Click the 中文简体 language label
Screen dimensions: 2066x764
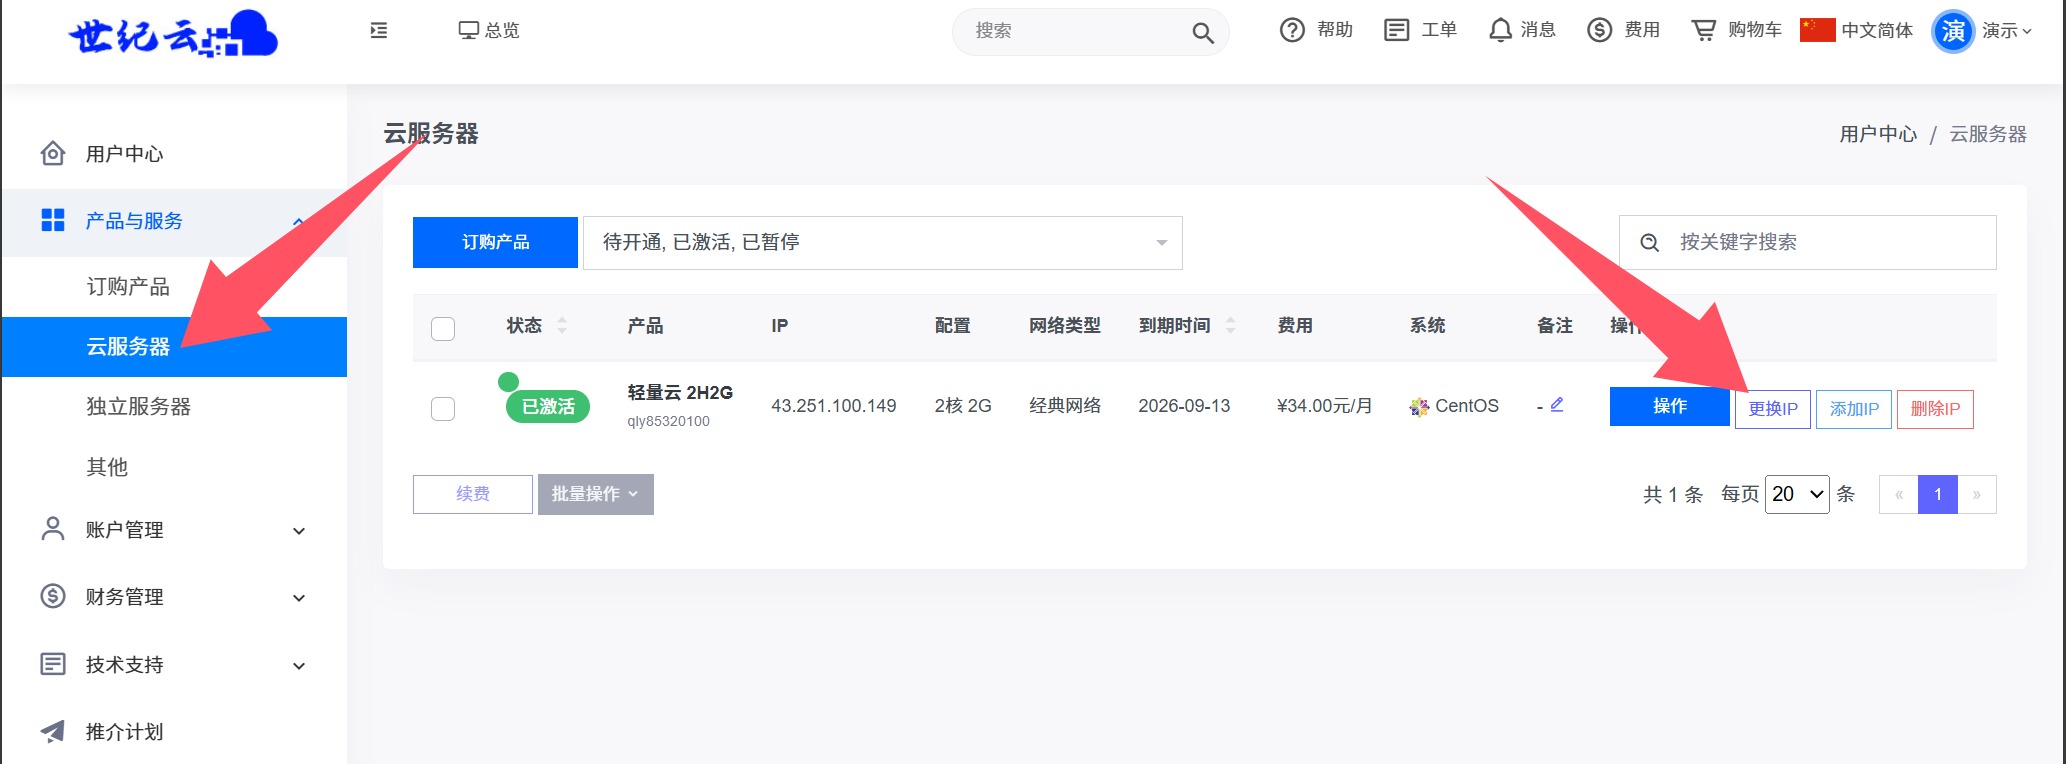[x=1877, y=31]
